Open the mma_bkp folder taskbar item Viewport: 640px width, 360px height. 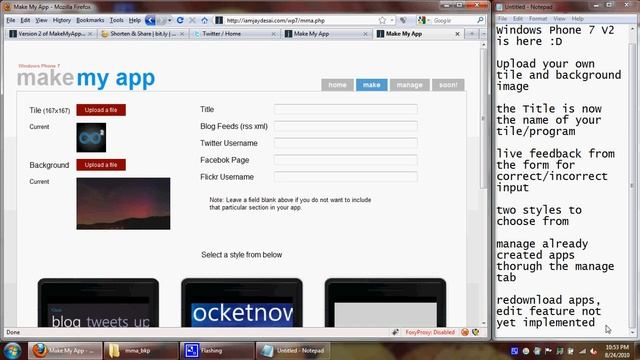[x=140, y=351]
